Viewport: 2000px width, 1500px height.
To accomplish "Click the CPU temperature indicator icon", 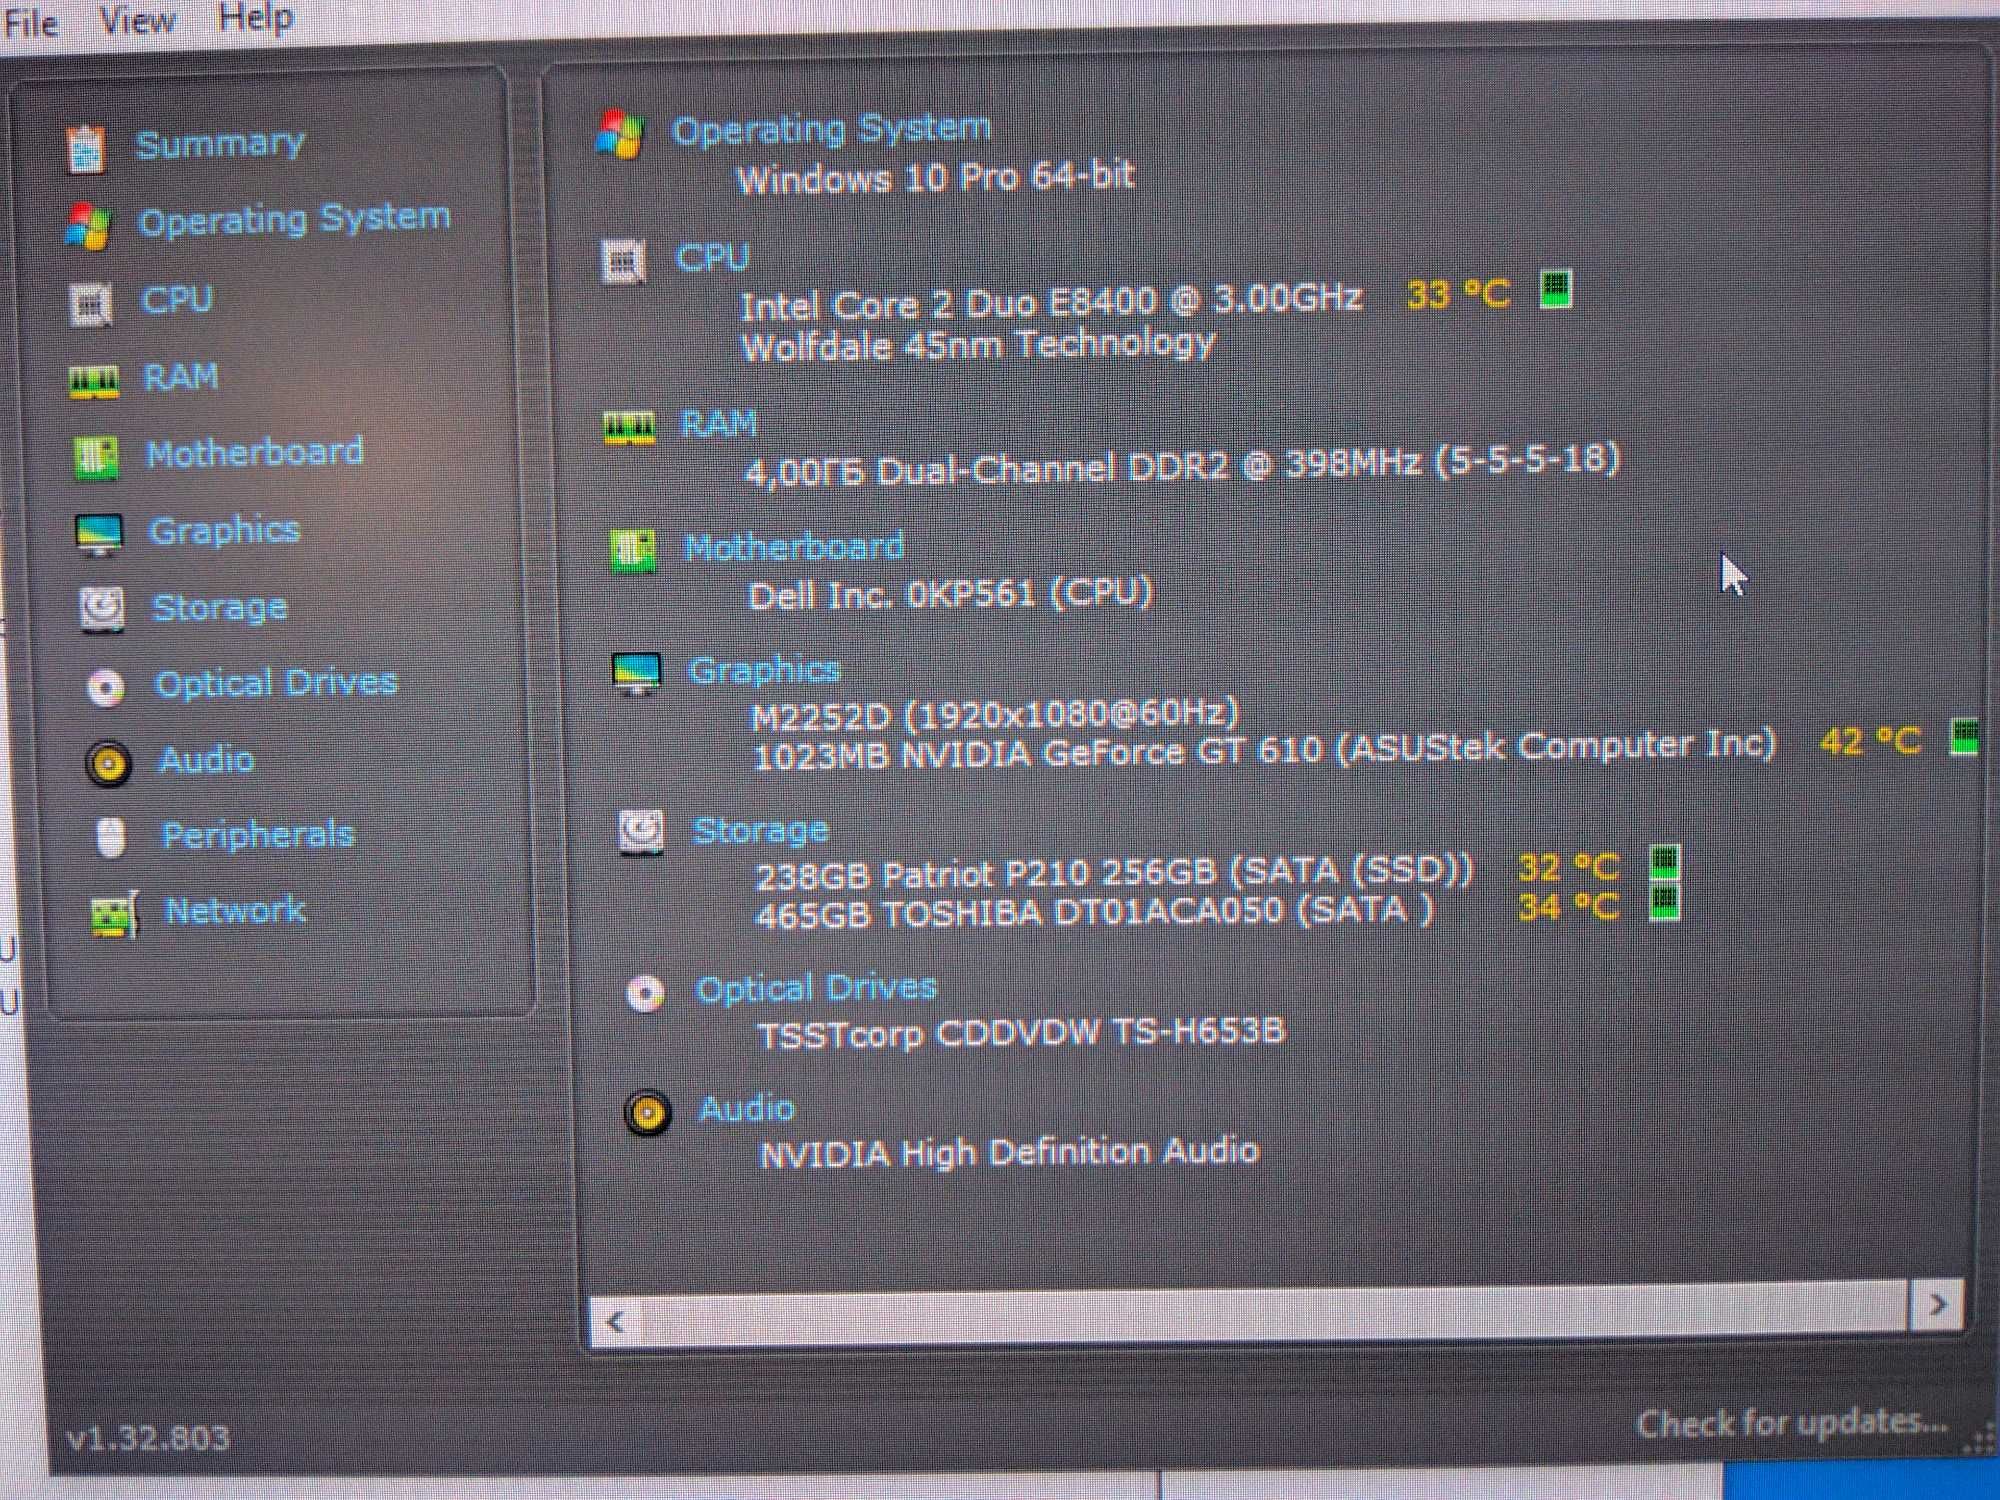I will (1555, 290).
